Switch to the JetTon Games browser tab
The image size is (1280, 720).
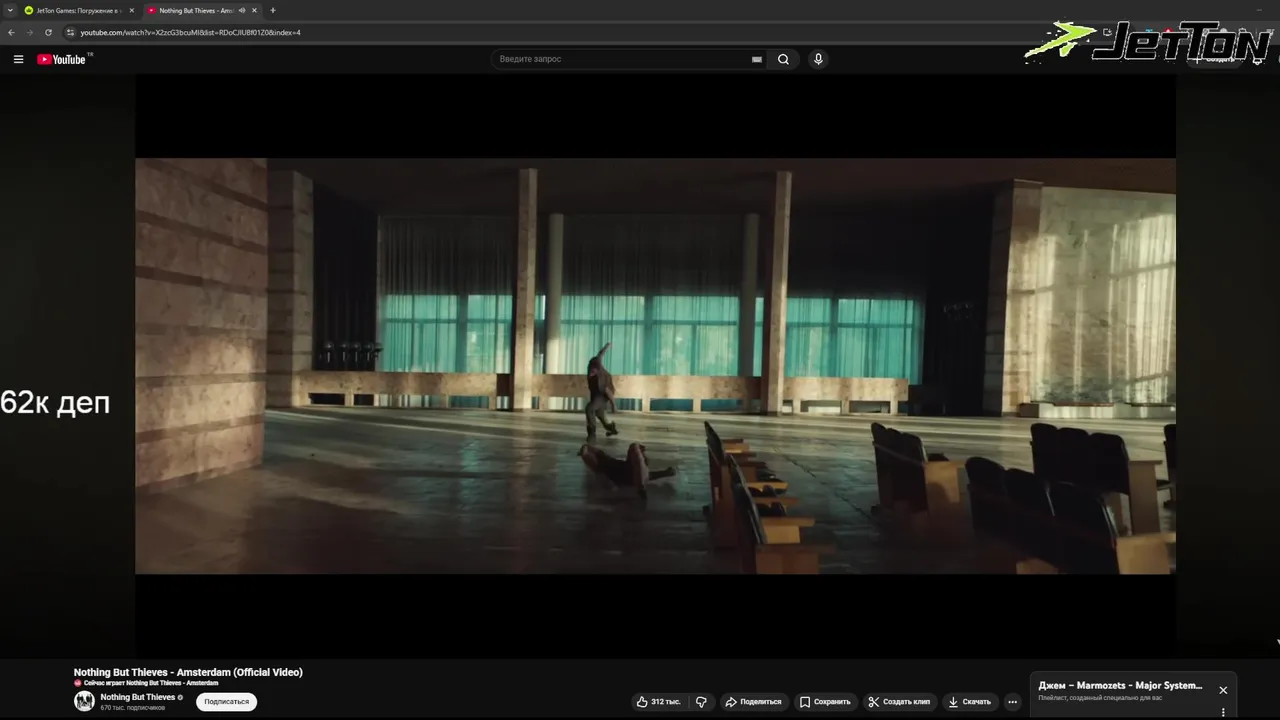[78, 10]
